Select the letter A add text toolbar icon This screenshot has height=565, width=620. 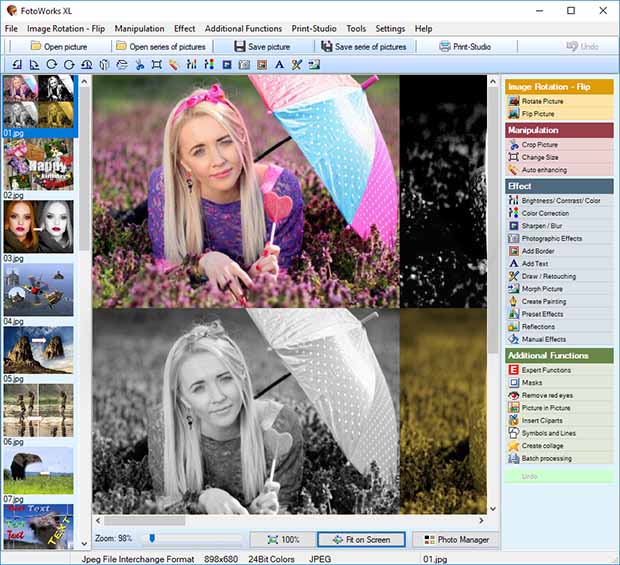point(279,64)
